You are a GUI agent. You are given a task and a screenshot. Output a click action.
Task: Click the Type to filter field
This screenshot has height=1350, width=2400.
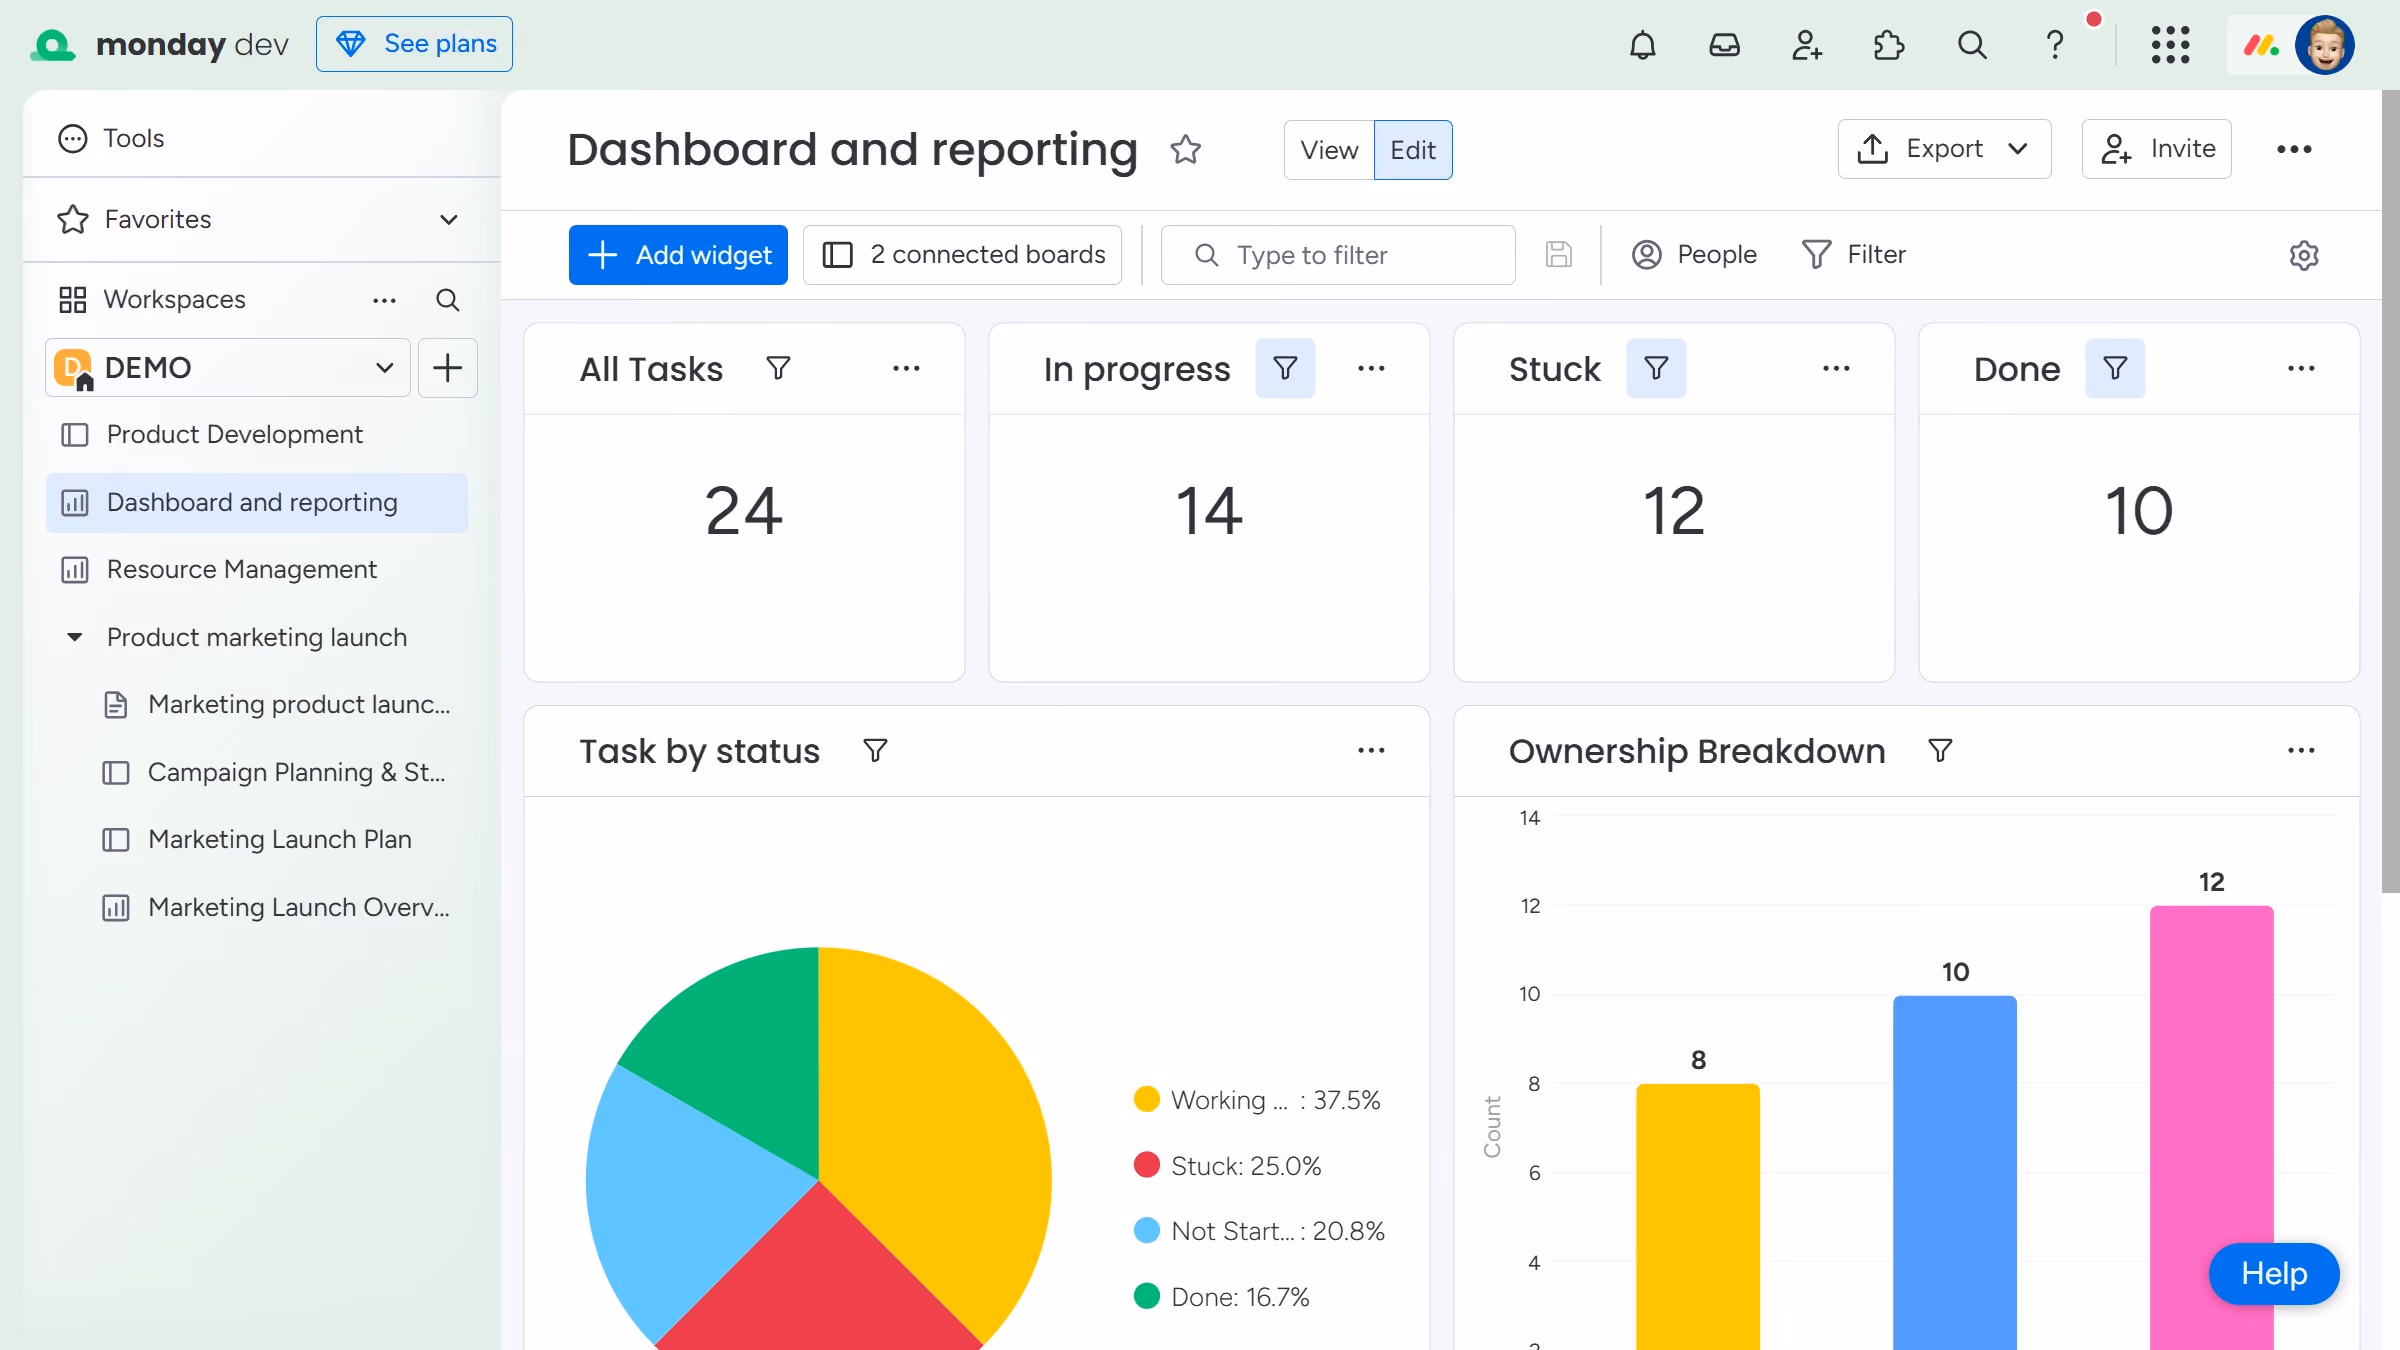tap(1337, 255)
